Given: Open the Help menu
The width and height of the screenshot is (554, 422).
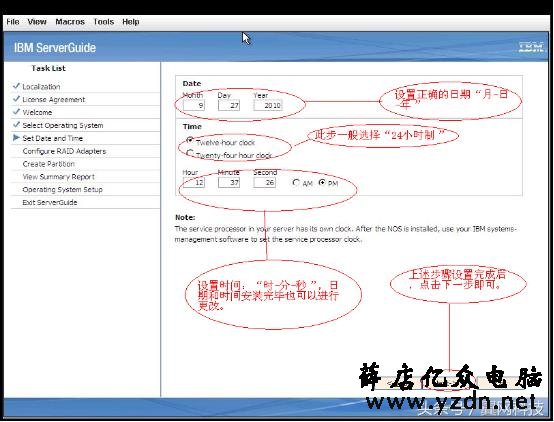Looking at the screenshot, I should (131, 22).
